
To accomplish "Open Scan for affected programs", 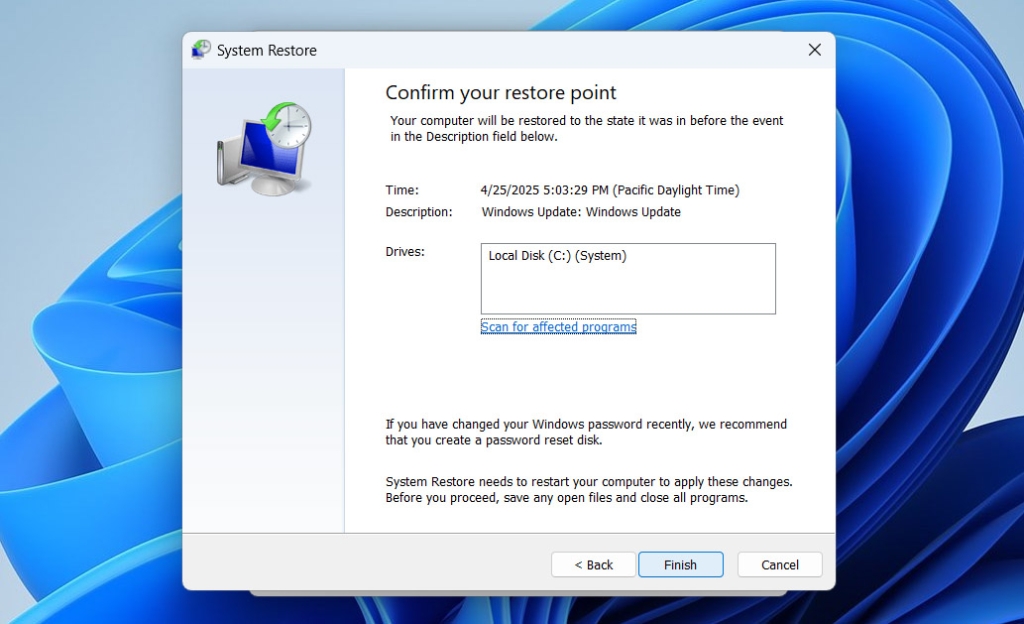I will [558, 326].
